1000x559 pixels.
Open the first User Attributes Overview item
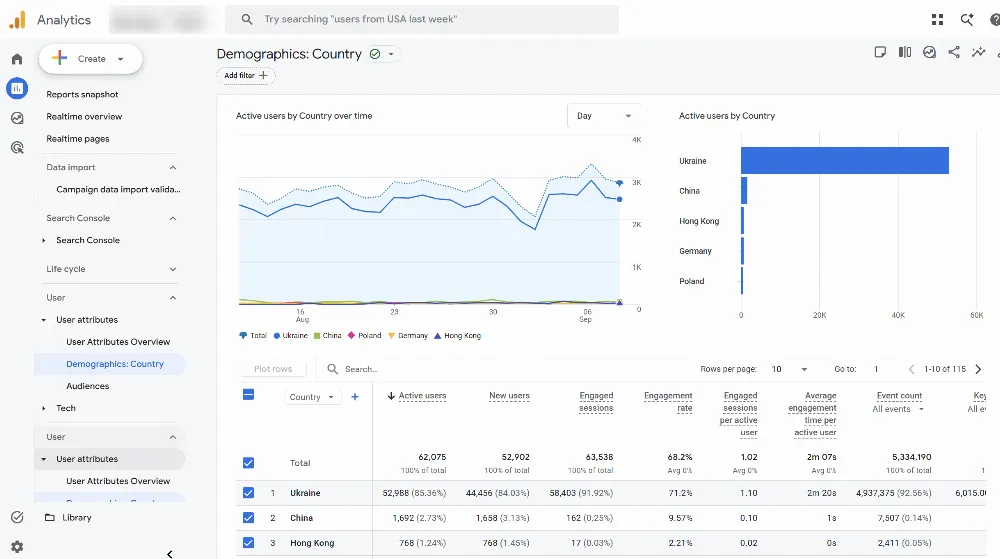tap(118, 342)
